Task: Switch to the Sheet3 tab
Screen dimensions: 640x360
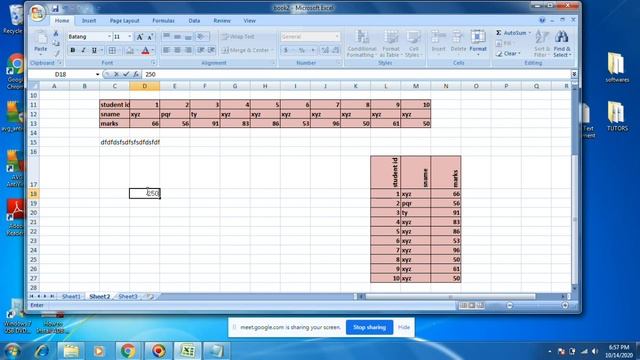Action: point(128,296)
